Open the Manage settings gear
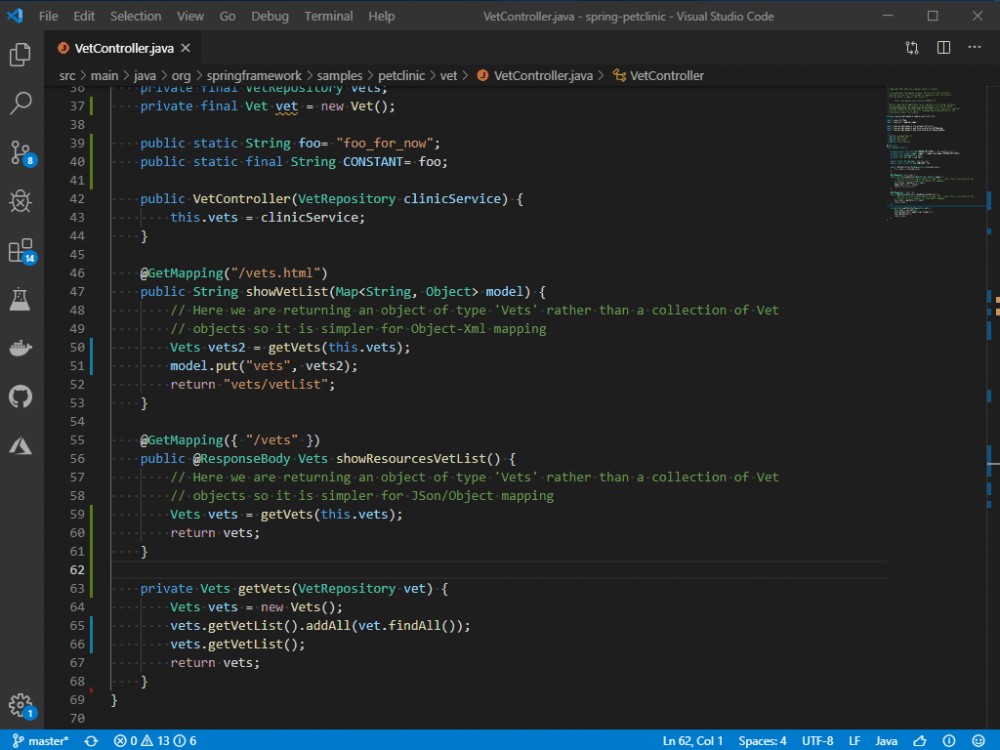This screenshot has height=750, width=1000. click(x=22, y=704)
